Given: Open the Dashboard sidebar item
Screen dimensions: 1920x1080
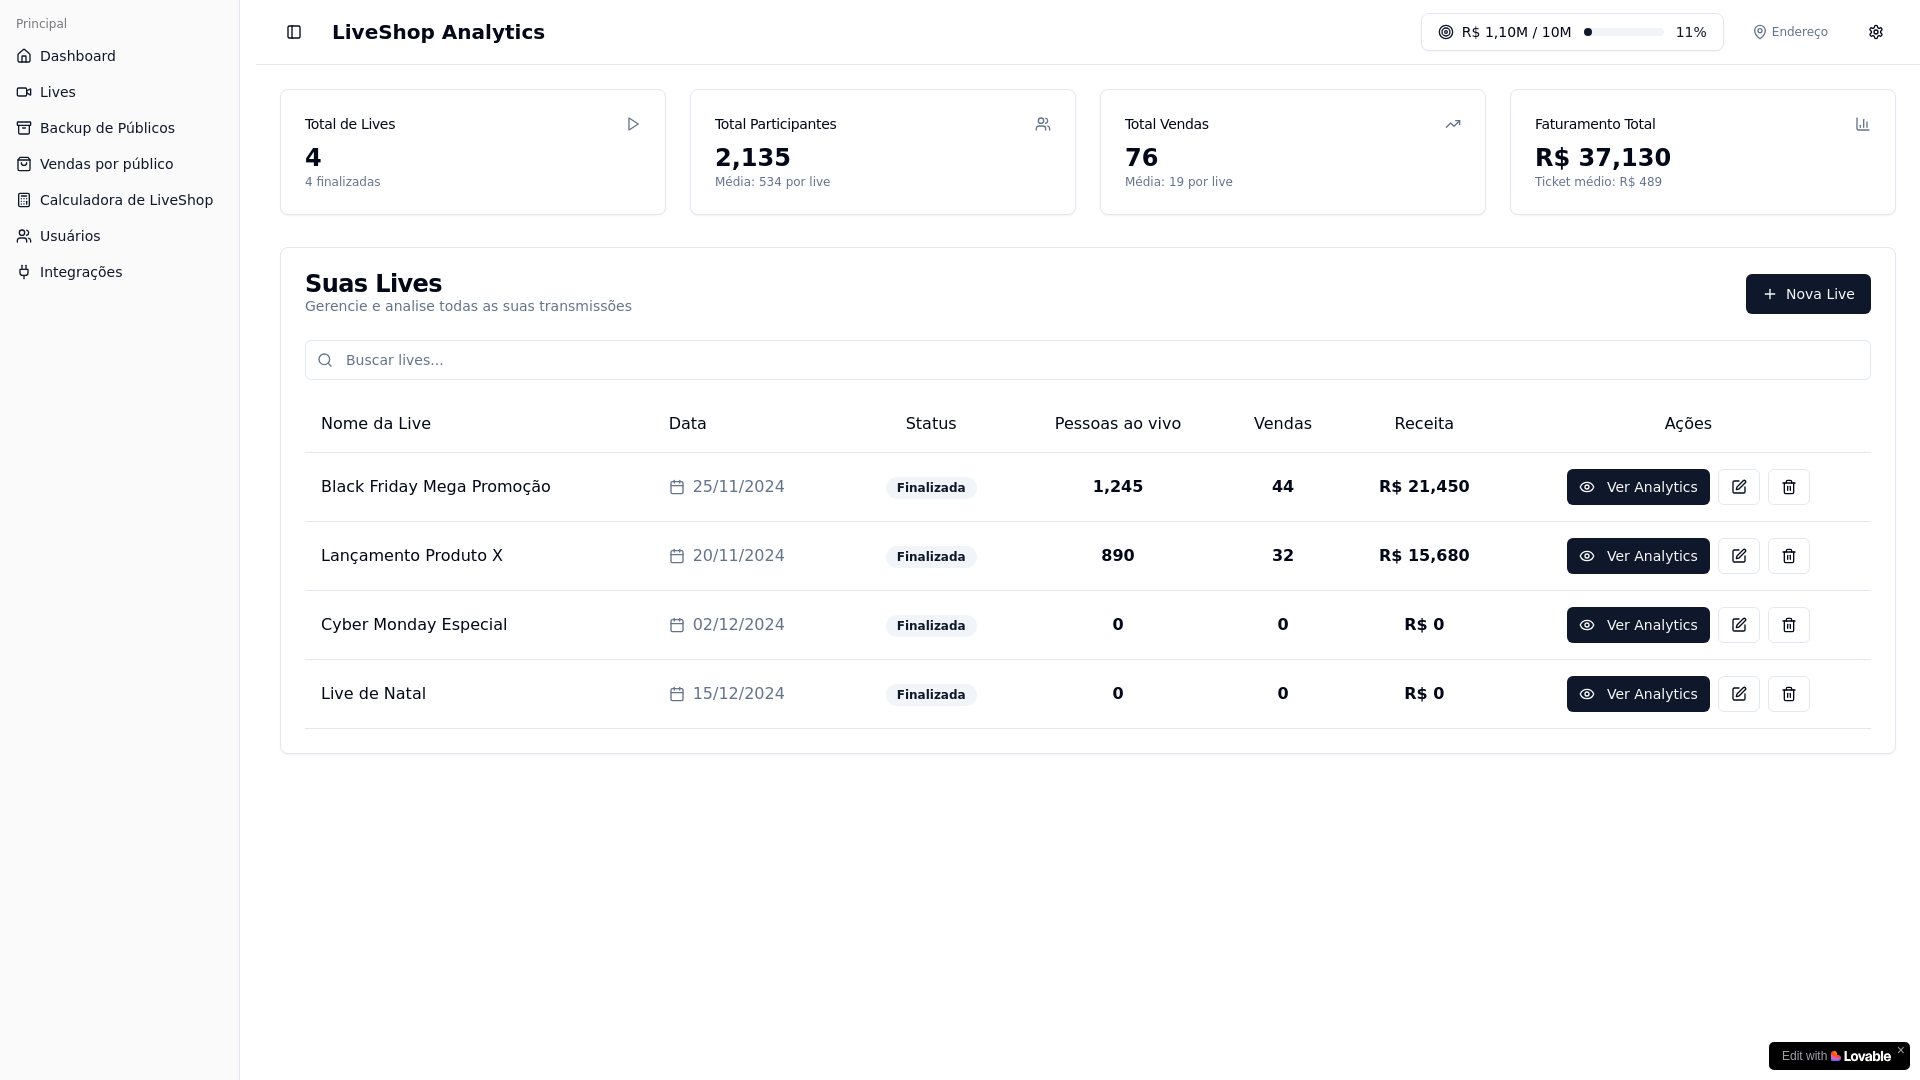Looking at the screenshot, I should [120, 56].
